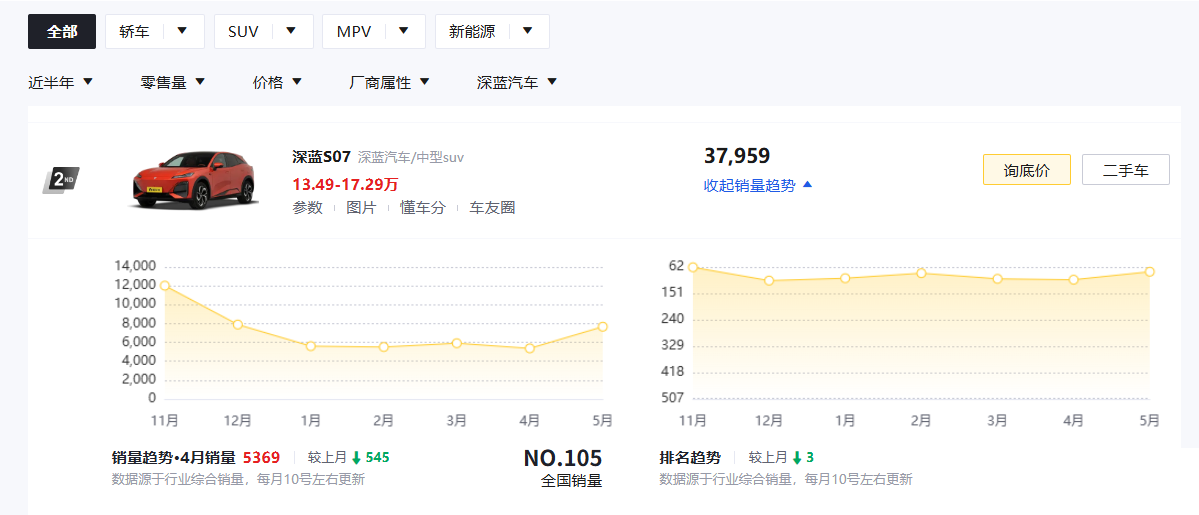Expand the 零售量 filter
Screen dimensions: 1199x515
[173, 83]
